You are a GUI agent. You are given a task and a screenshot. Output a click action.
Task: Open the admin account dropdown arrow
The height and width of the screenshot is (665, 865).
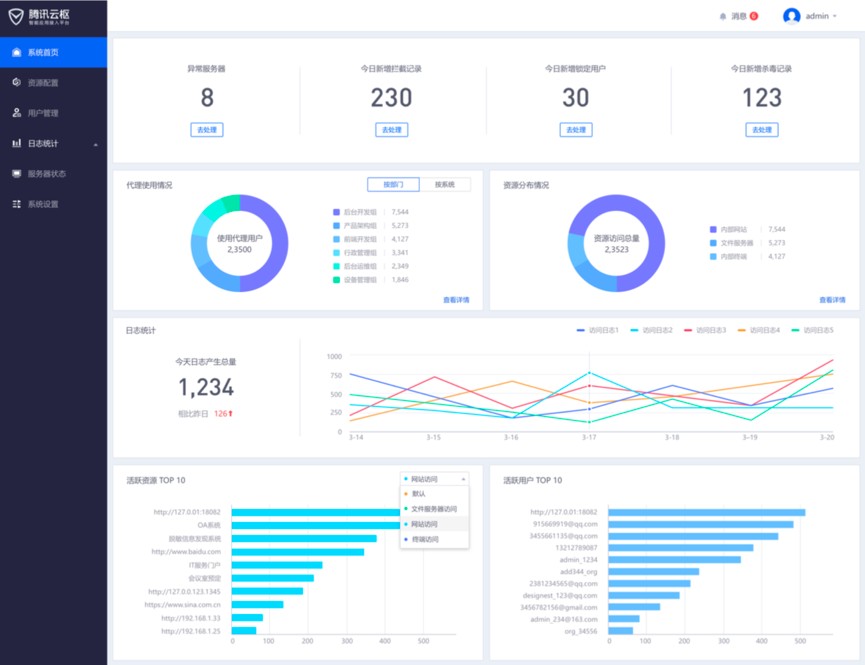(836, 17)
